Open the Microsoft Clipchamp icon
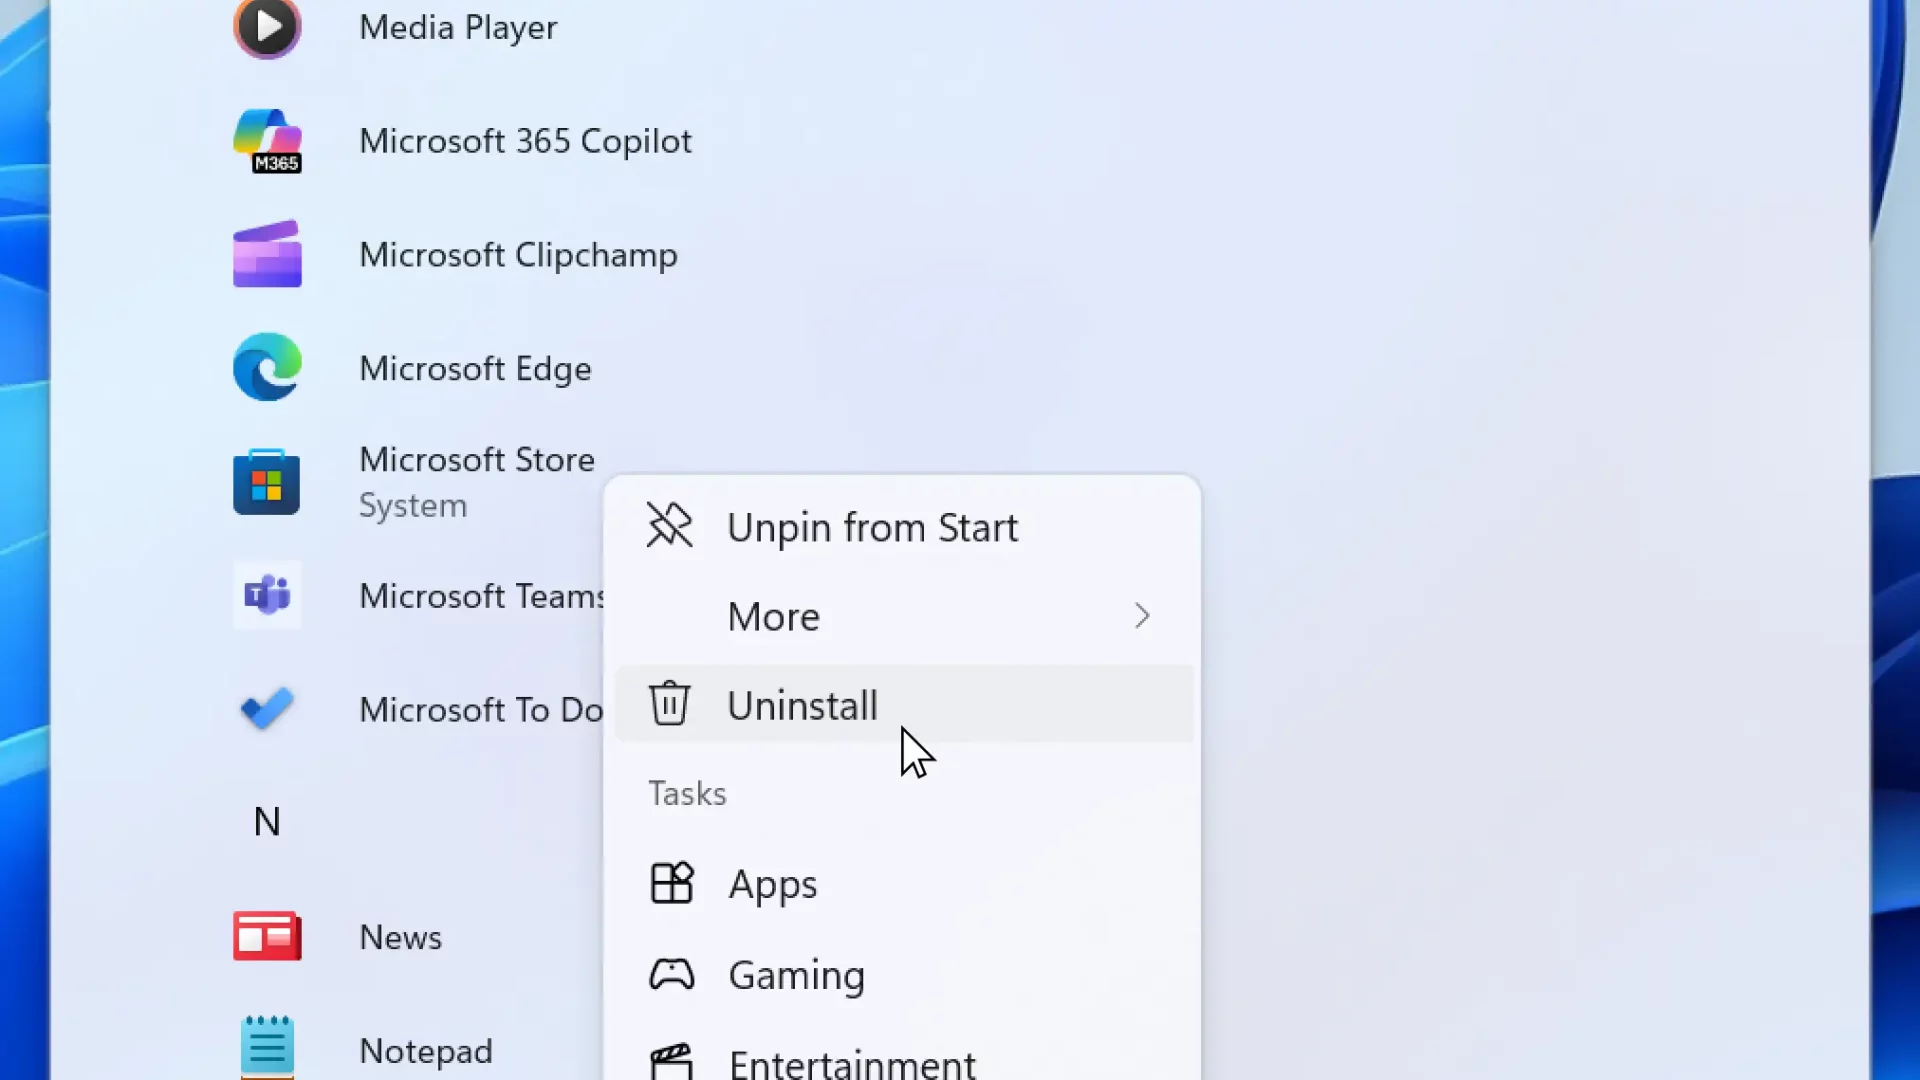Viewport: 1920px width, 1080px height. pyautogui.click(x=267, y=254)
